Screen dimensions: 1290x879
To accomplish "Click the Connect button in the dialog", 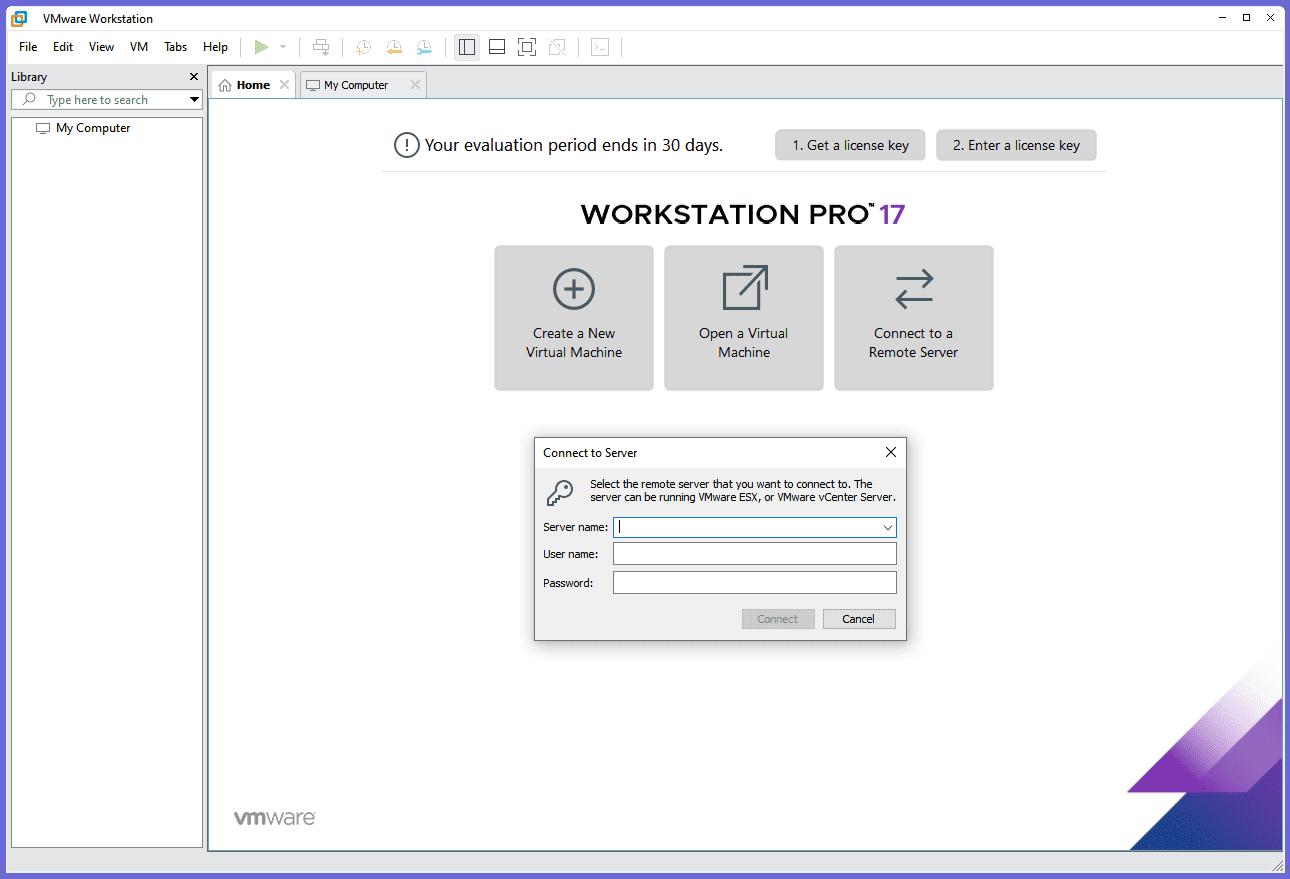I will [778, 619].
